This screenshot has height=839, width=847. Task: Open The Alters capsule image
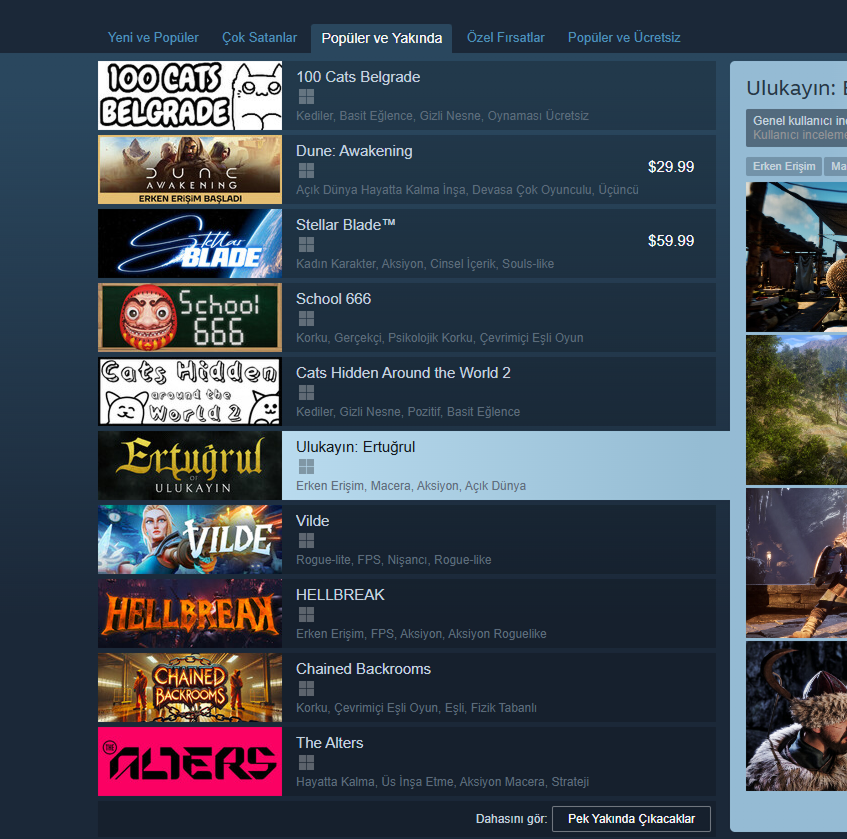coord(190,762)
